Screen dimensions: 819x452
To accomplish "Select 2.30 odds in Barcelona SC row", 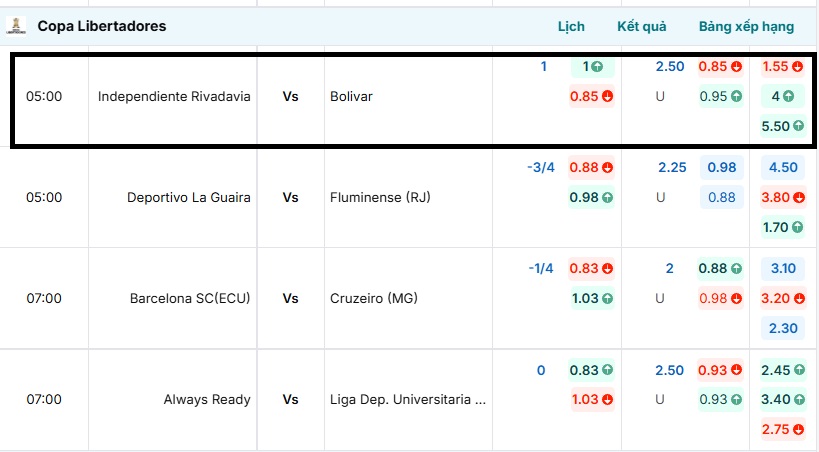I will [781, 328].
